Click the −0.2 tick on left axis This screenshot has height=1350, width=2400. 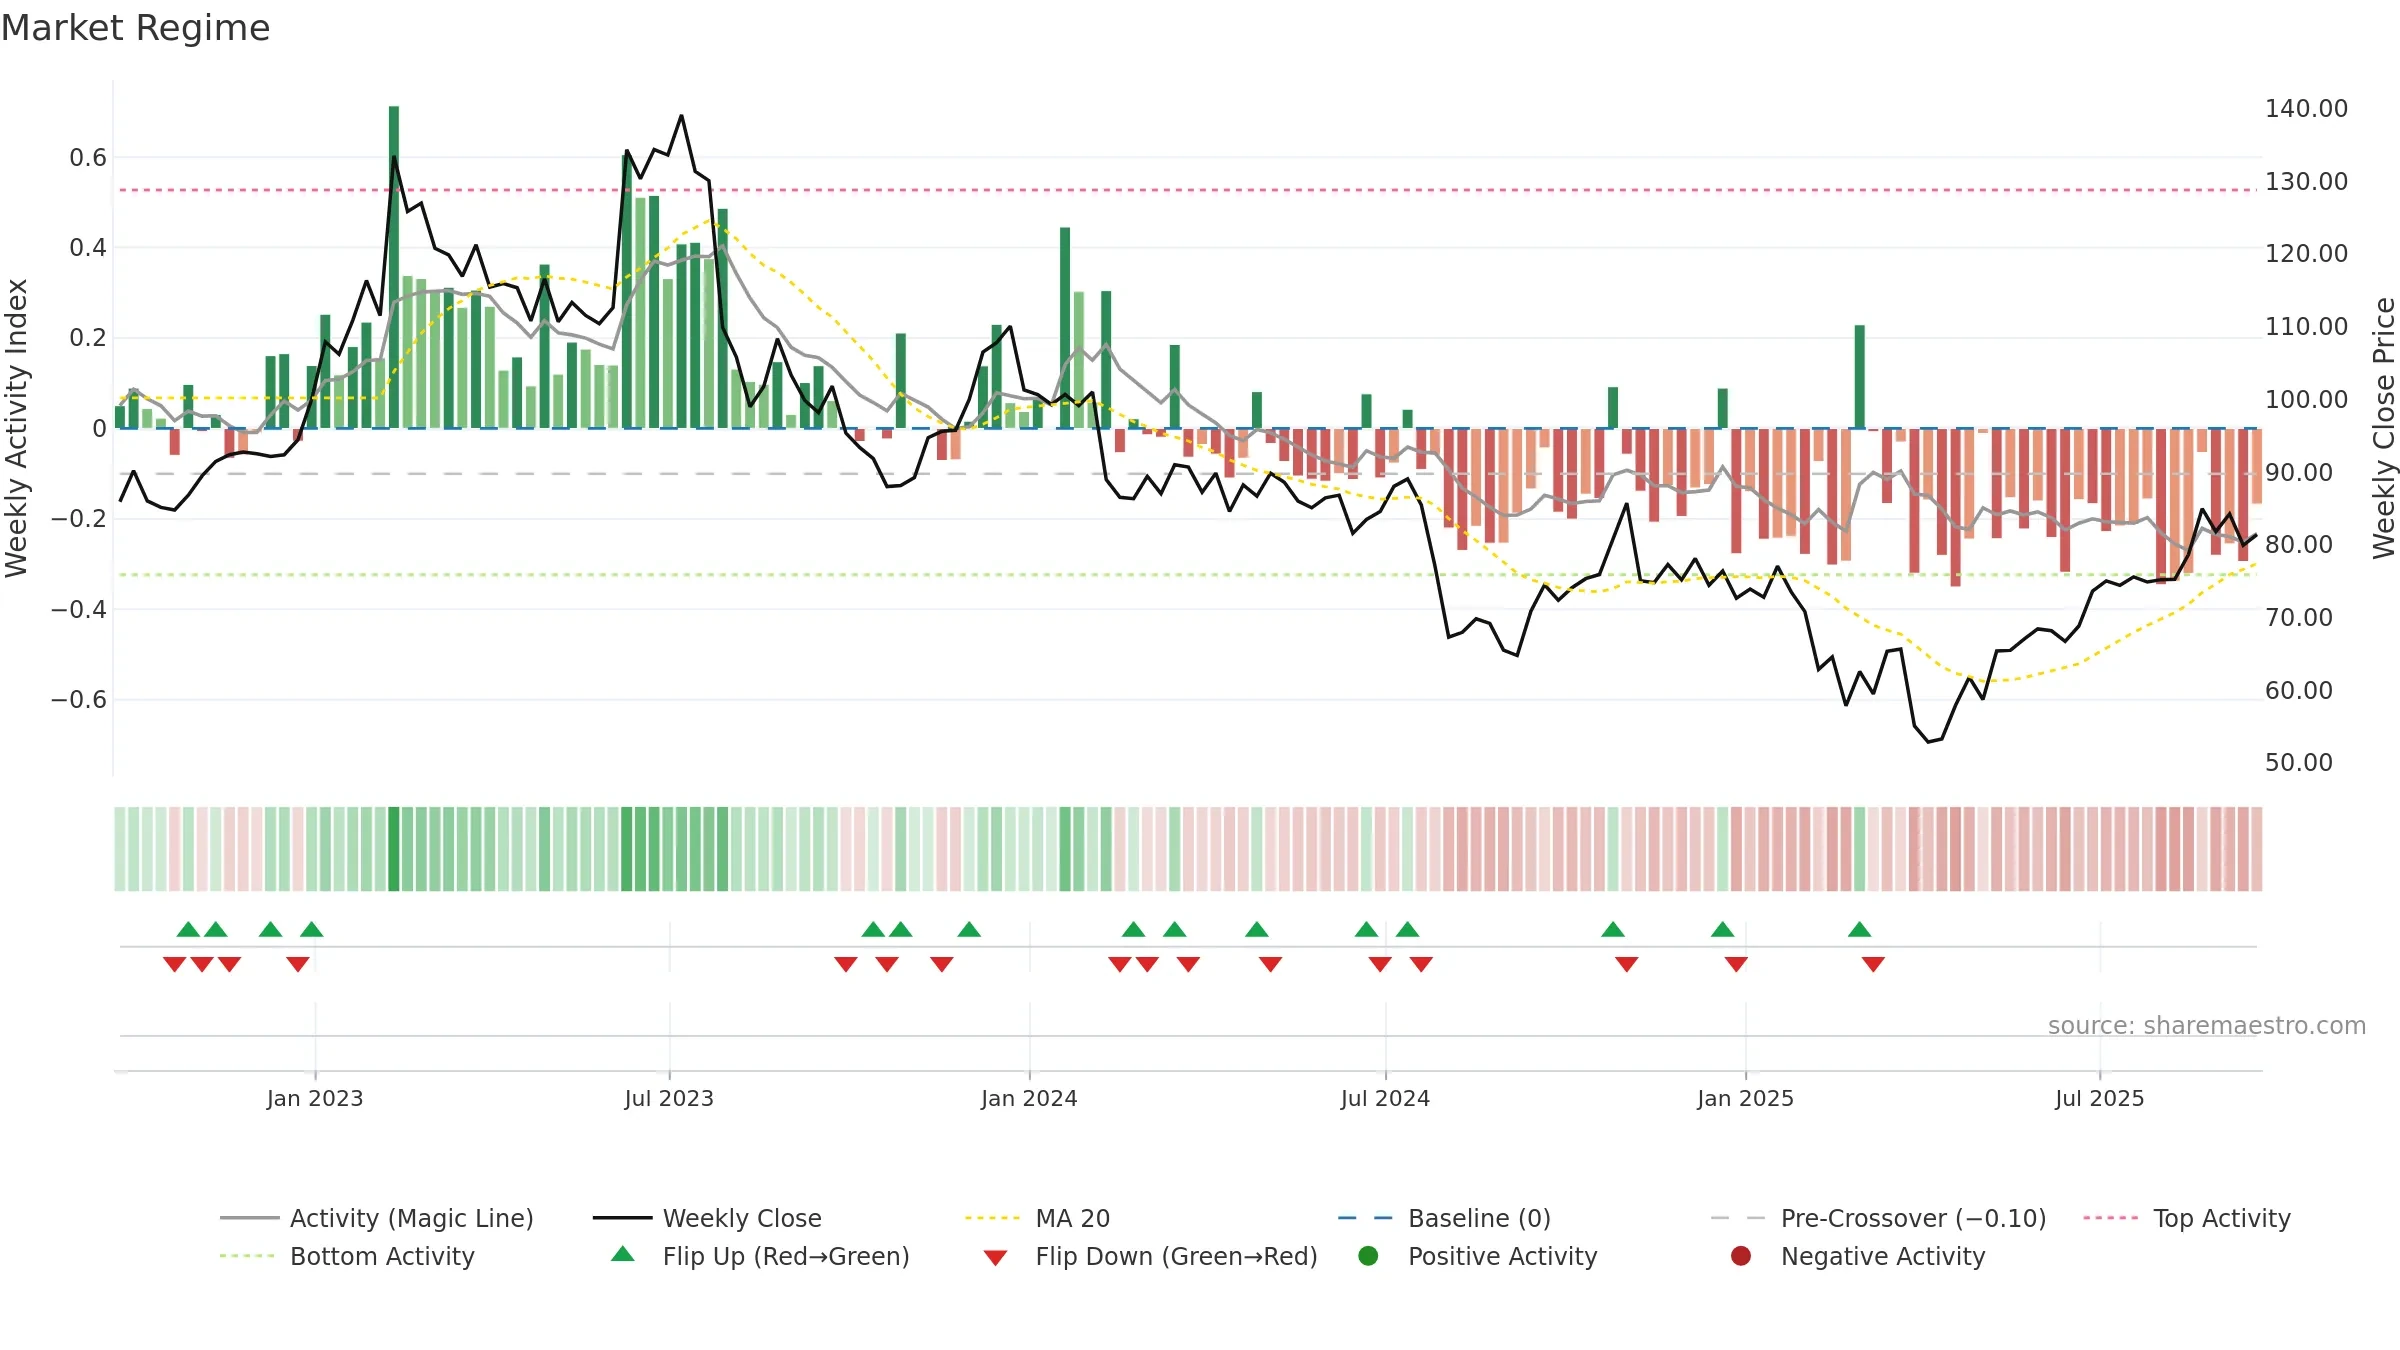[79, 518]
